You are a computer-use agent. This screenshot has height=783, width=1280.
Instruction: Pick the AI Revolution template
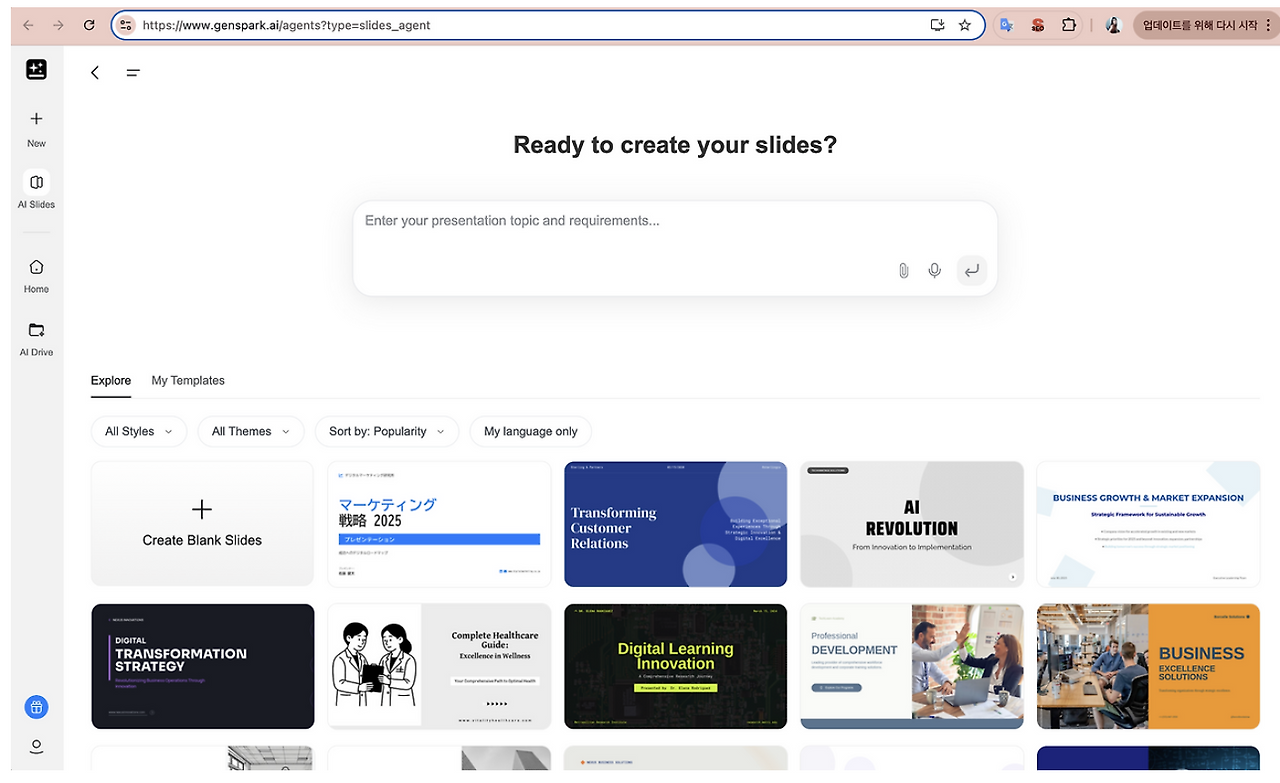pyautogui.click(x=912, y=524)
